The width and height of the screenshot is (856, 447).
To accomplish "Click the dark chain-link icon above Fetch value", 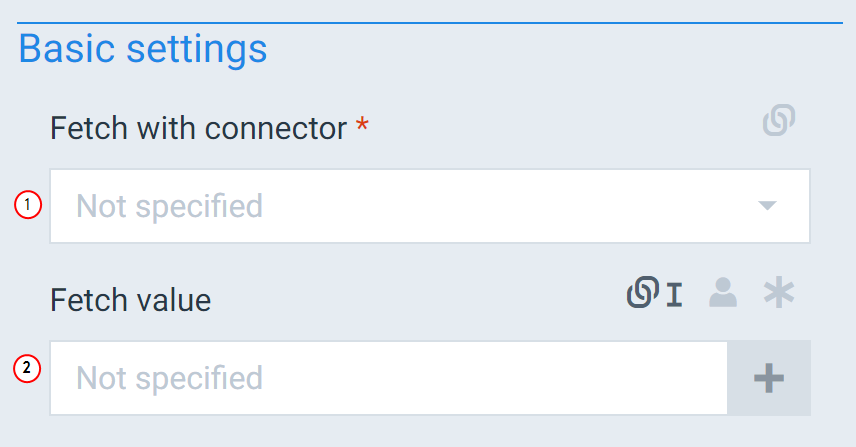I will (x=643, y=292).
